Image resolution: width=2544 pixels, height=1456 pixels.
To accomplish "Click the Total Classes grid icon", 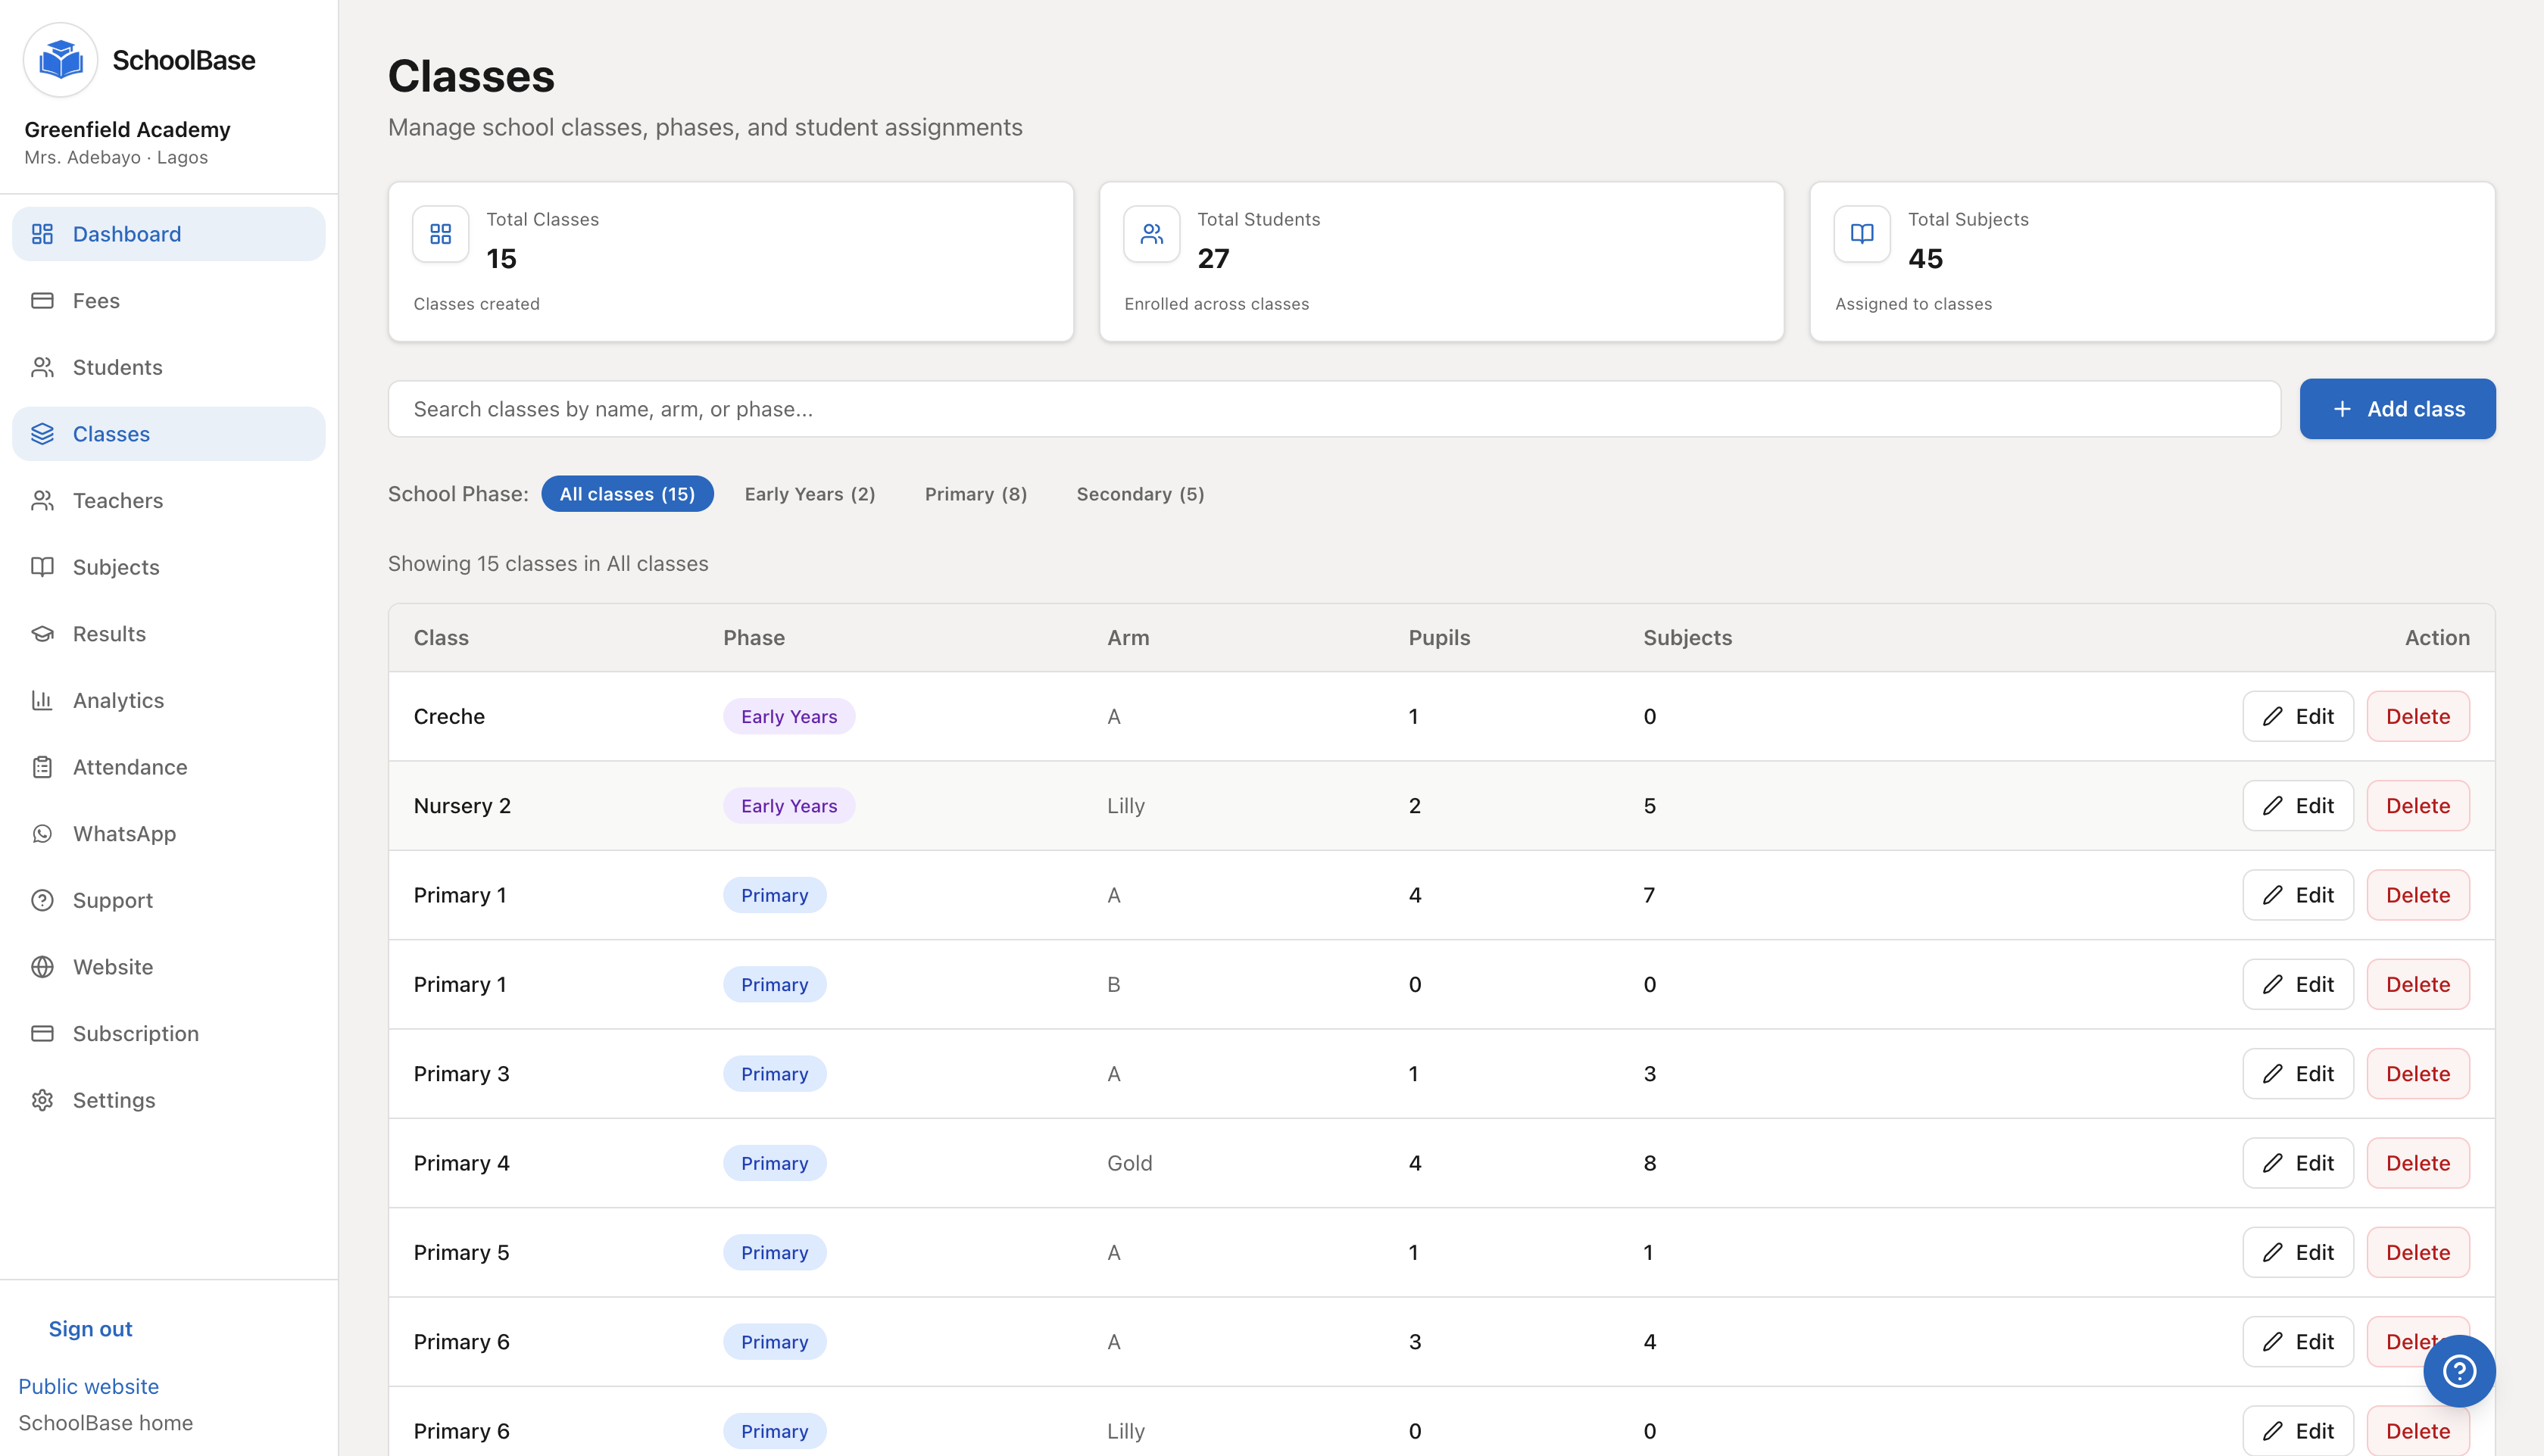I will (441, 234).
